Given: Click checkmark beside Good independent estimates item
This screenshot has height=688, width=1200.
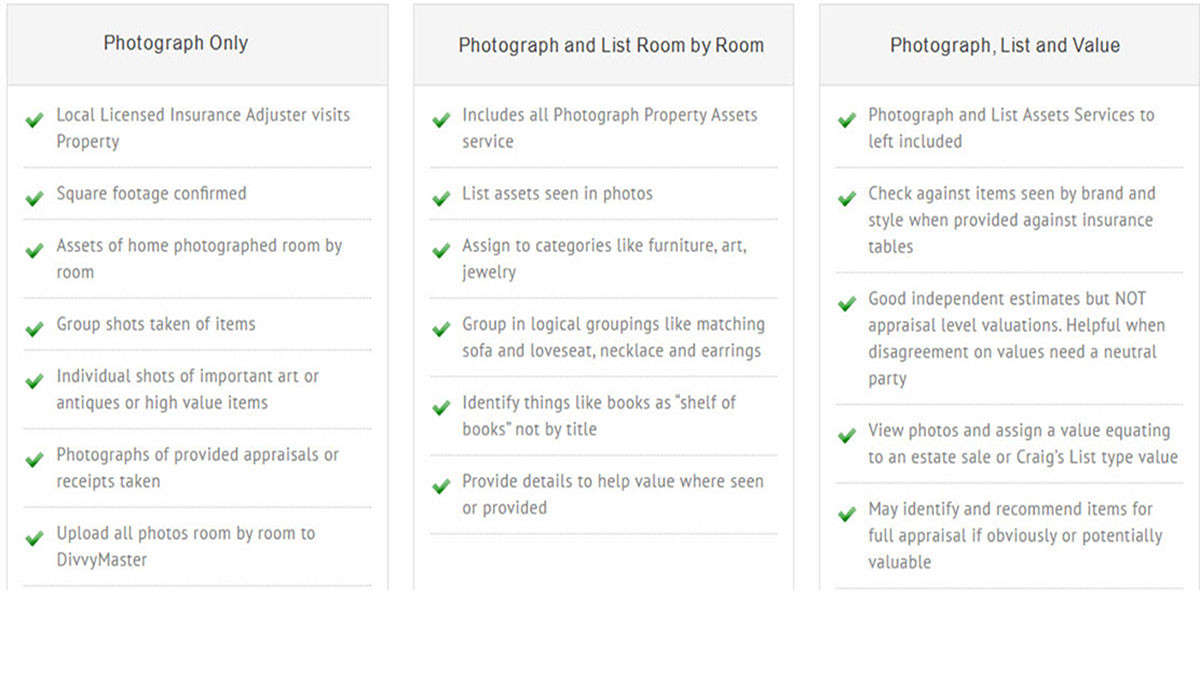Looking at the screenshot, I should pyautogui.click(x=847, y=303).
